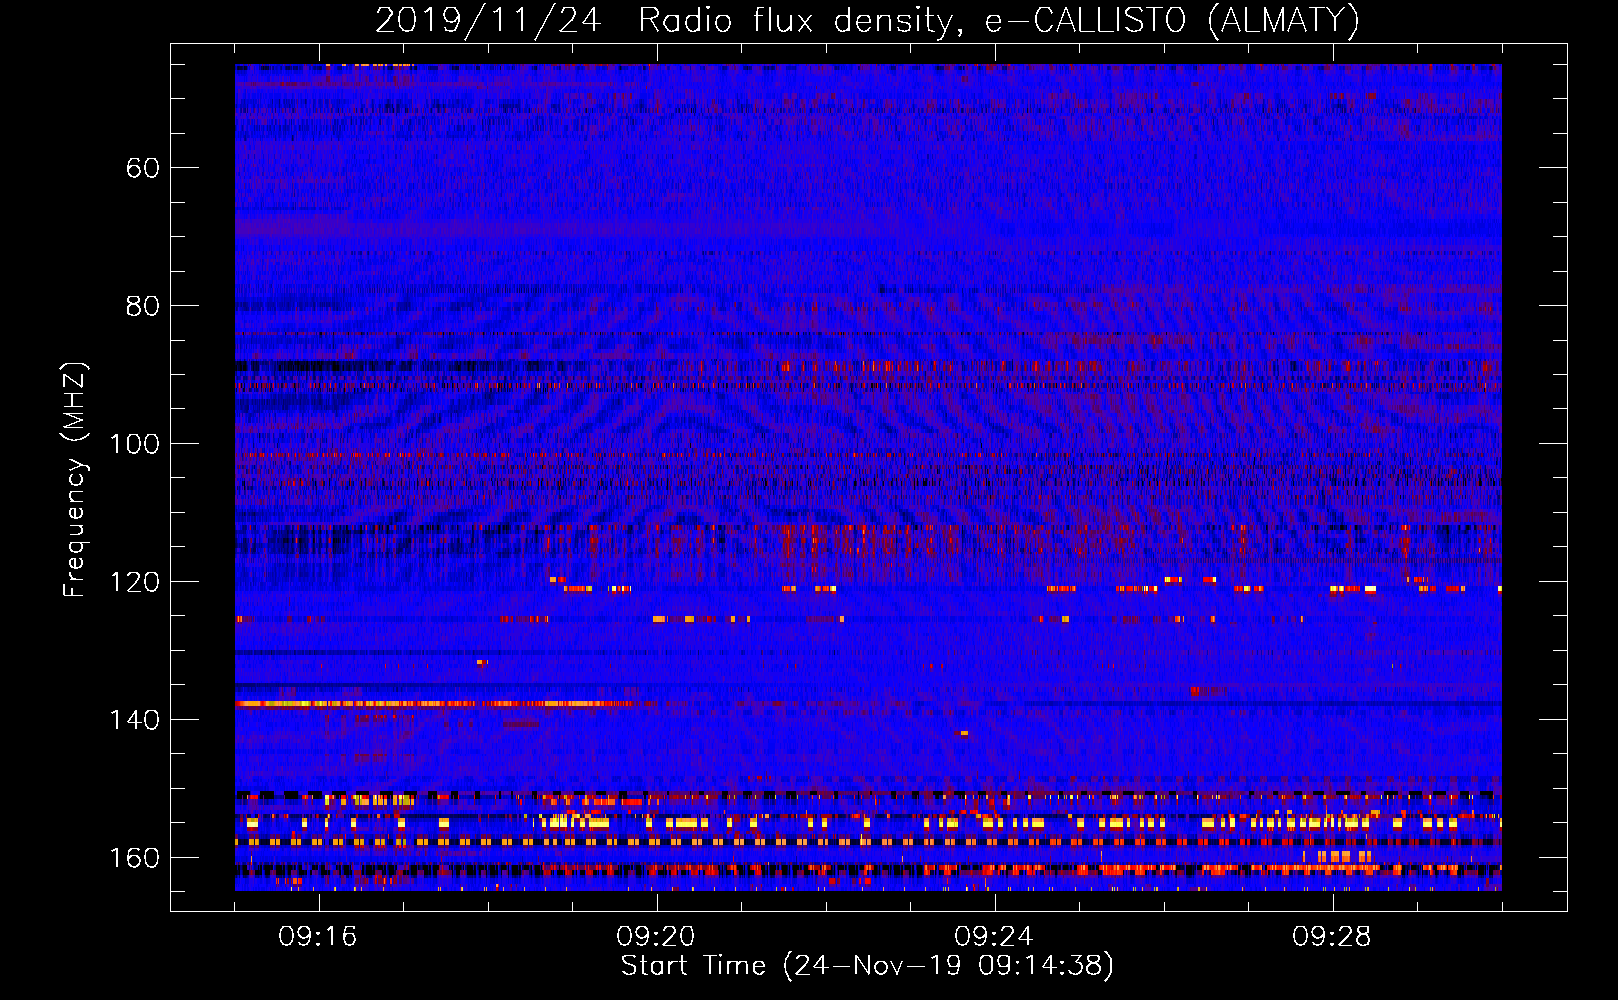The width and height of the screenshot is (1618, 1000).
Task: Click the 60 MHz frequency tick label
Action: pos(143,168)
